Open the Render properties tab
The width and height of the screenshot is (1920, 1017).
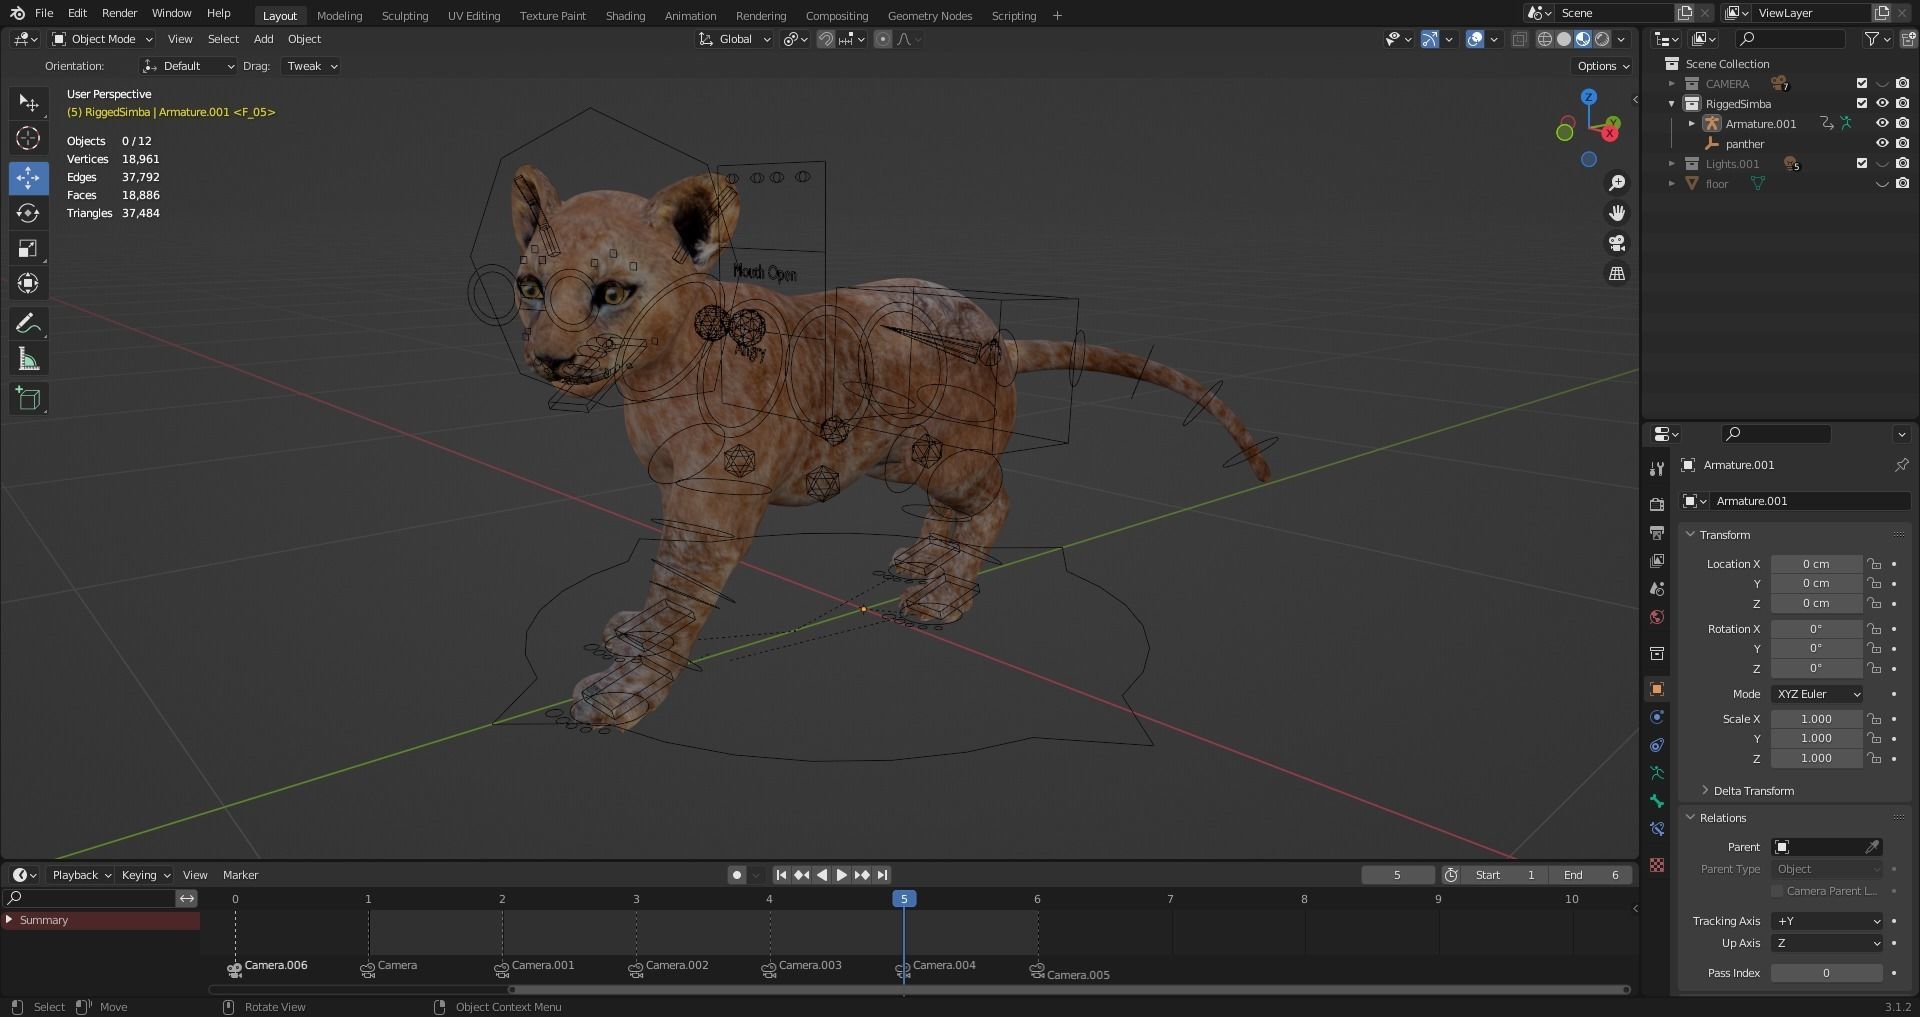coord(1657,505)
